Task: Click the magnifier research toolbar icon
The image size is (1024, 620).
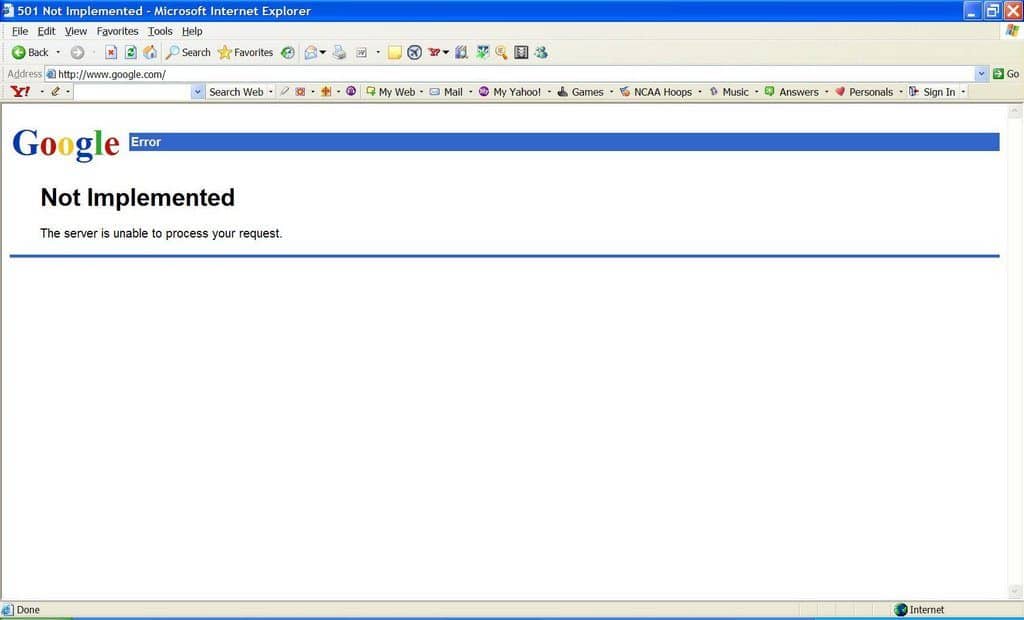Action: tap(501, 52)
